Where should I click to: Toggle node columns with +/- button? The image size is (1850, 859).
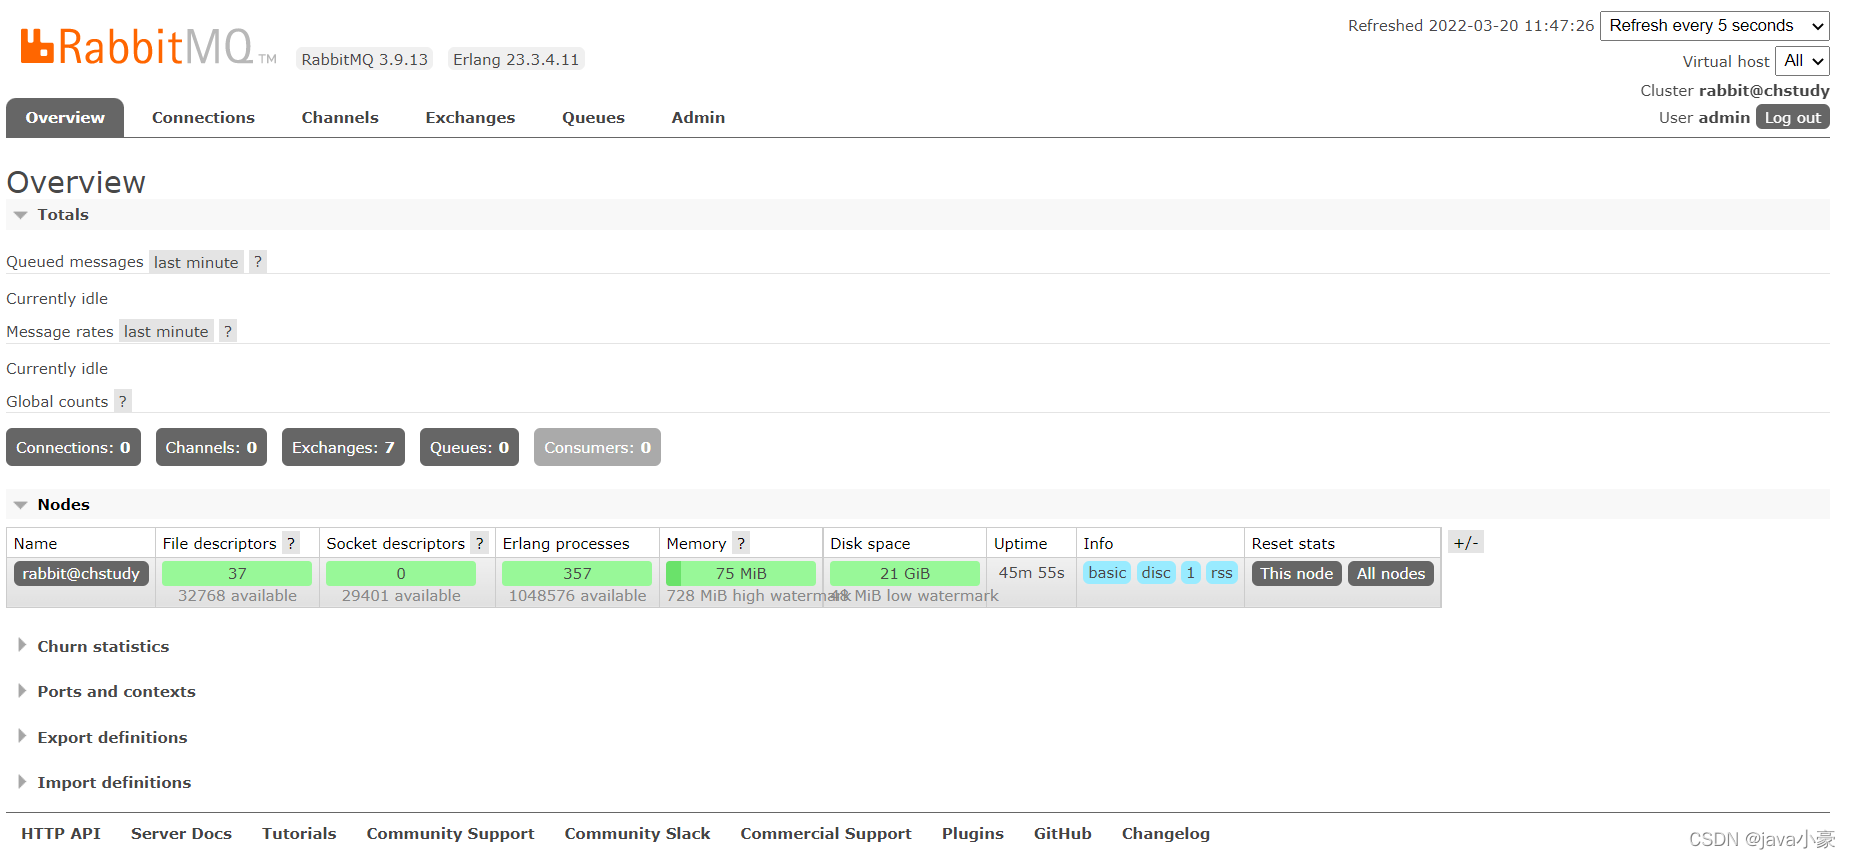pos(1466,543)
